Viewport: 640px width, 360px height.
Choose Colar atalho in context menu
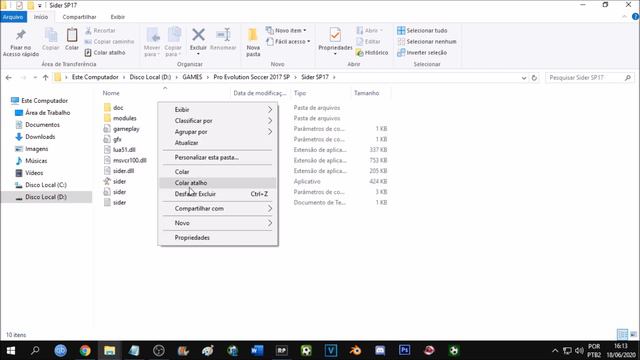pos(218,183)
